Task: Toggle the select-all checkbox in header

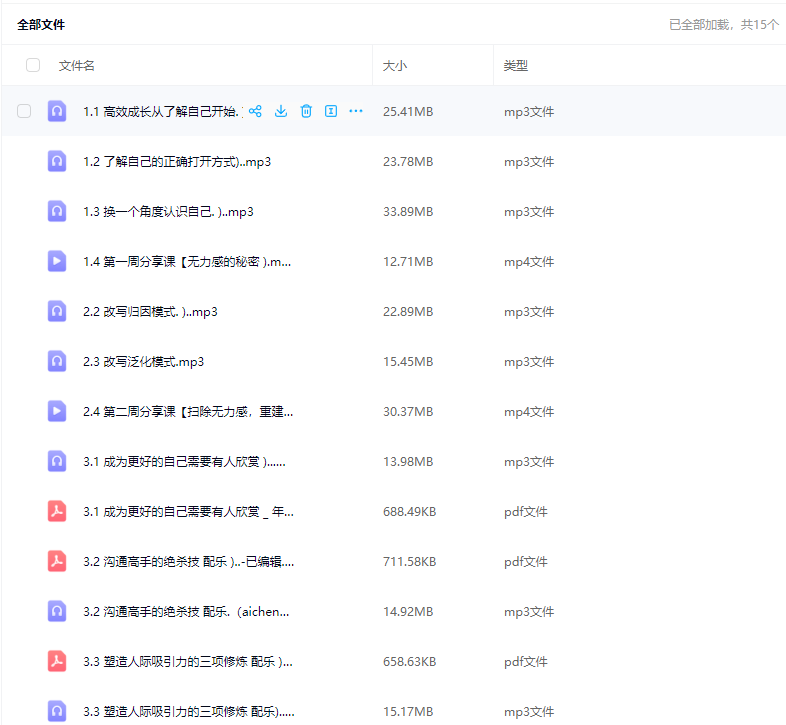Action: 33,65
